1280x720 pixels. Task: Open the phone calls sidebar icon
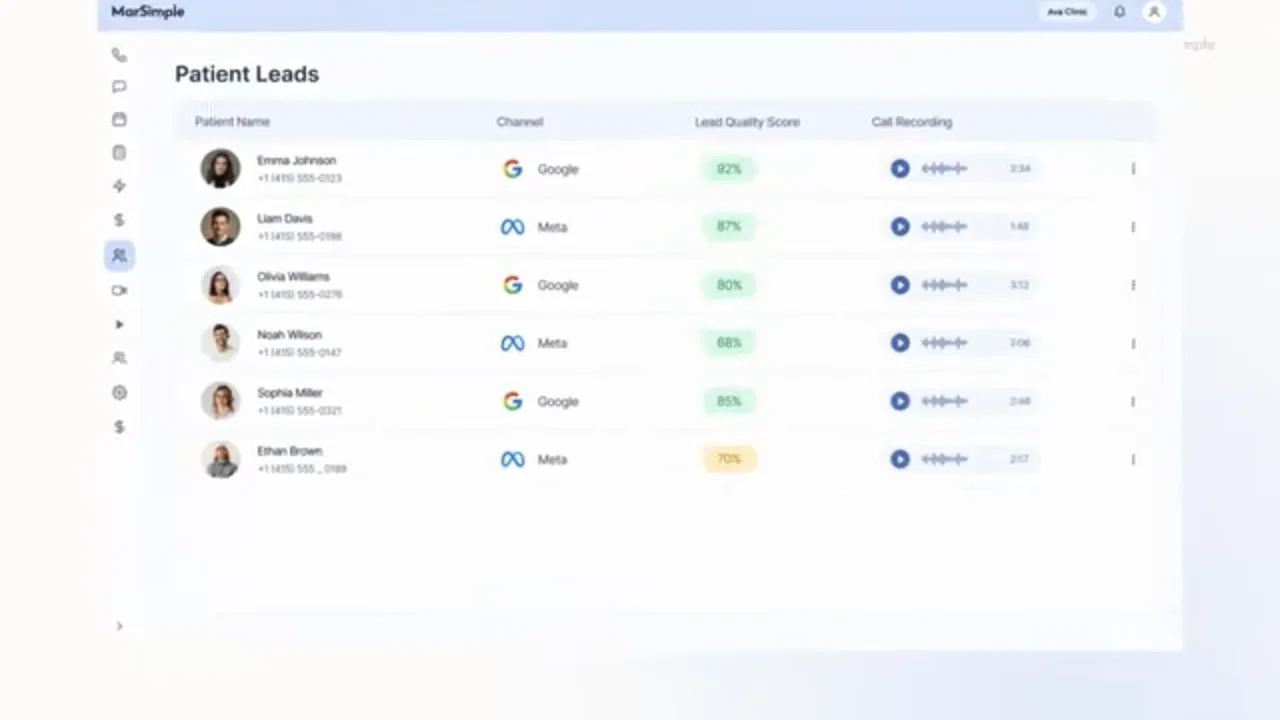(x=119, y=55)
